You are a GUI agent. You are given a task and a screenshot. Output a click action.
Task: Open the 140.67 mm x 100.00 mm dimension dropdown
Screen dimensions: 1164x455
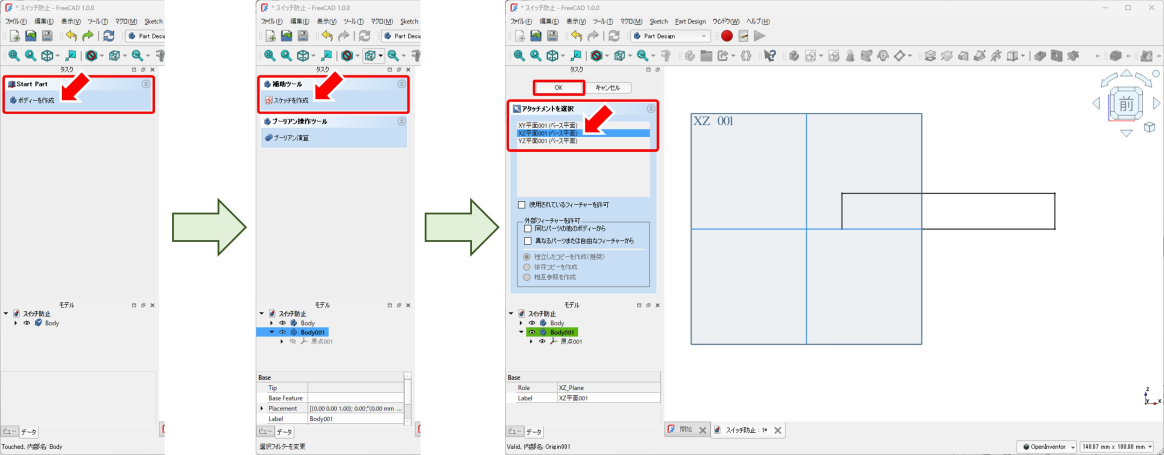pos(1112,446)
